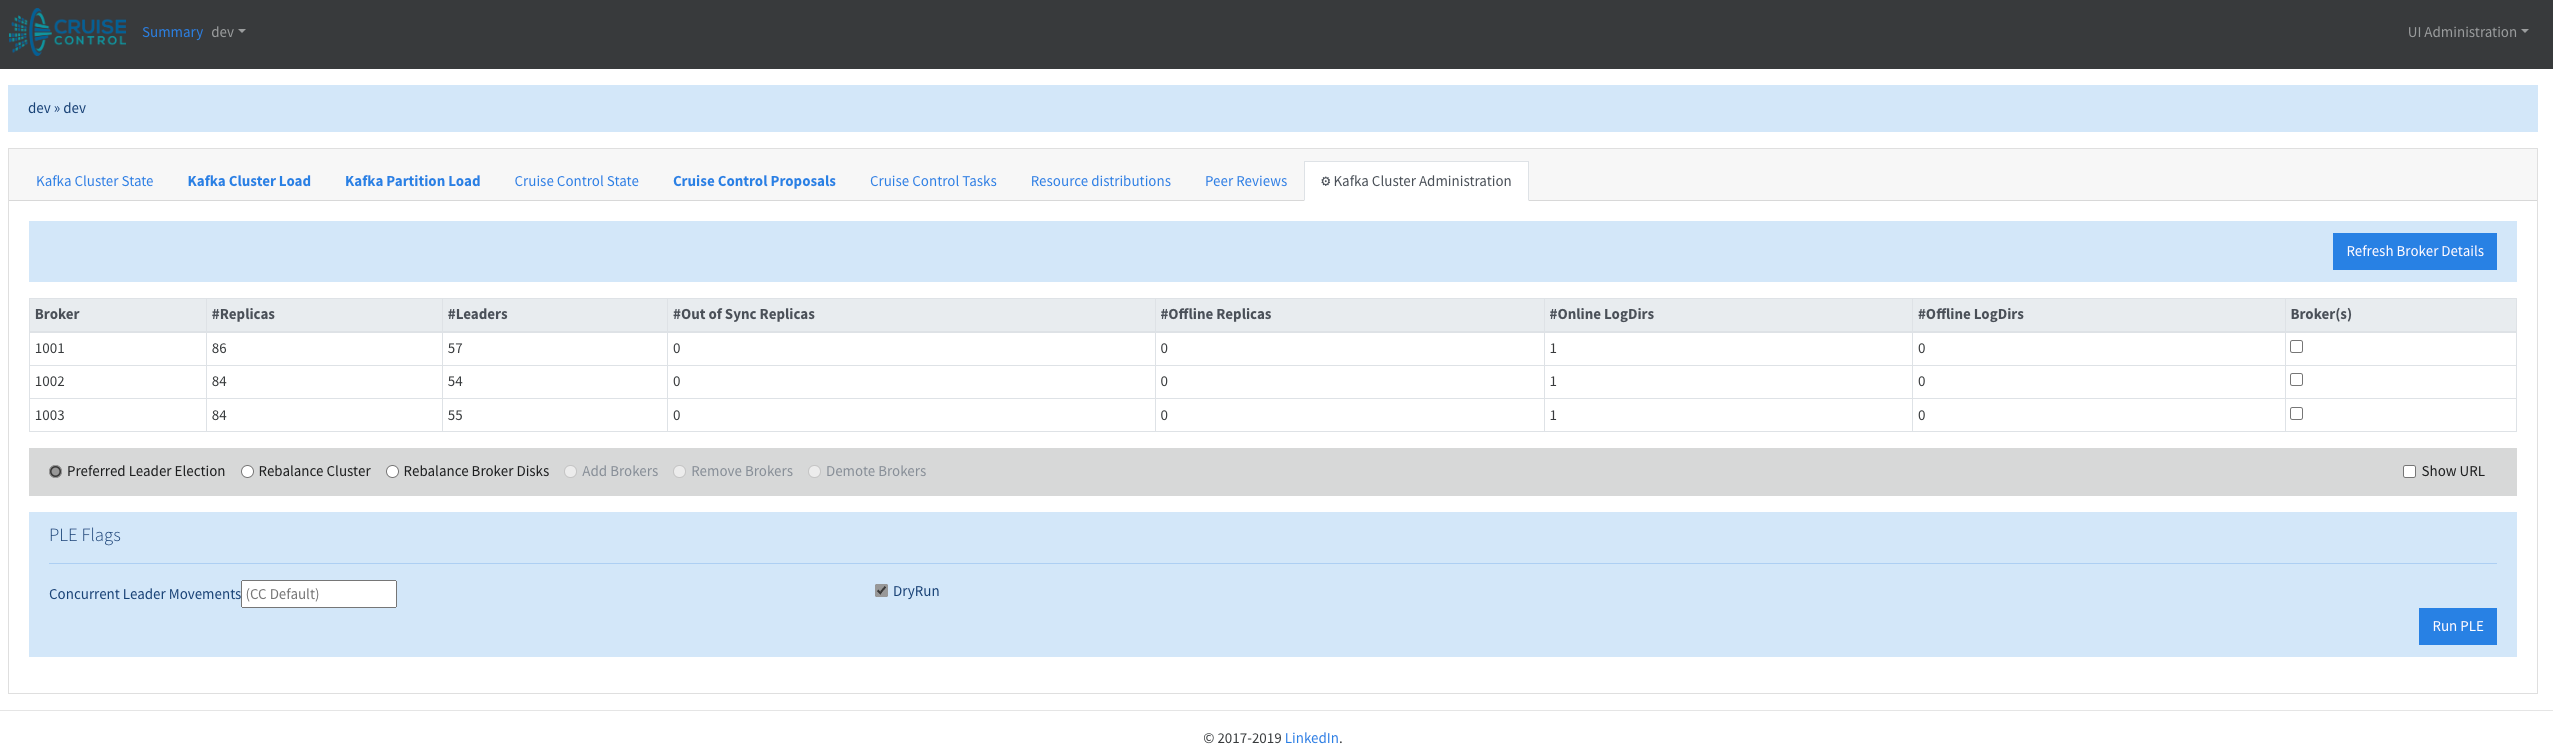The image size is (2553, 750).
Task: Select broker 1002 checkbox
Action: coord(2296,379)
